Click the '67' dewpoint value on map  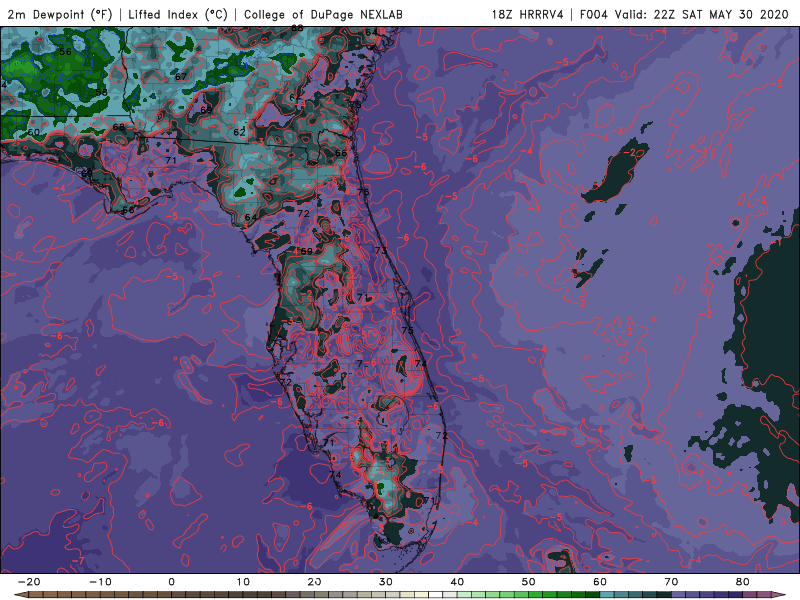pos(181,77)
